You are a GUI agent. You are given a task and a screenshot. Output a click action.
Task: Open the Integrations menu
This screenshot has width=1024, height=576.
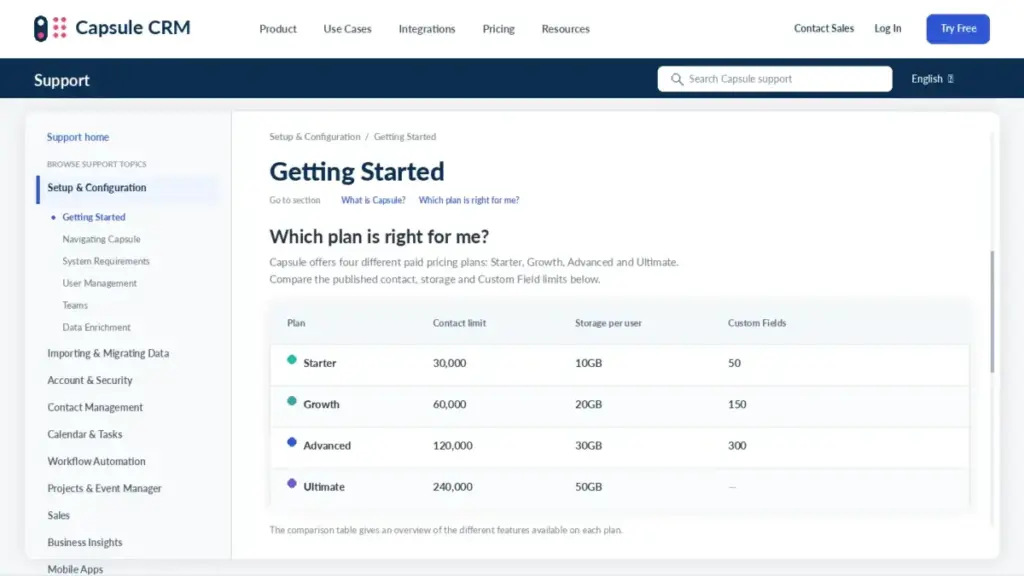pos(427,29)
